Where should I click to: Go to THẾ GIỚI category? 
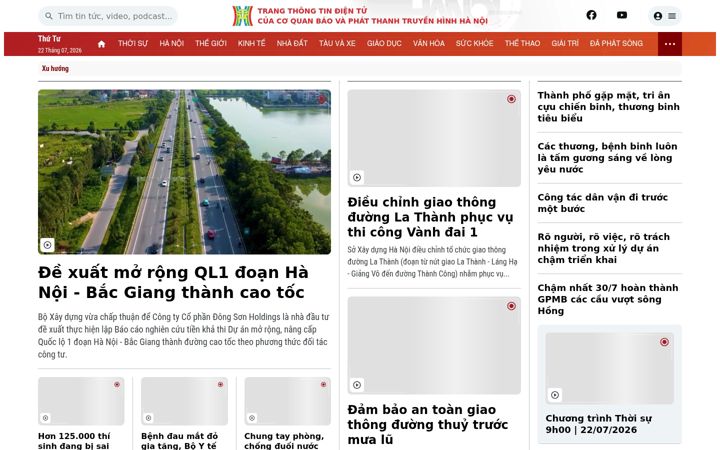point(211,43)
